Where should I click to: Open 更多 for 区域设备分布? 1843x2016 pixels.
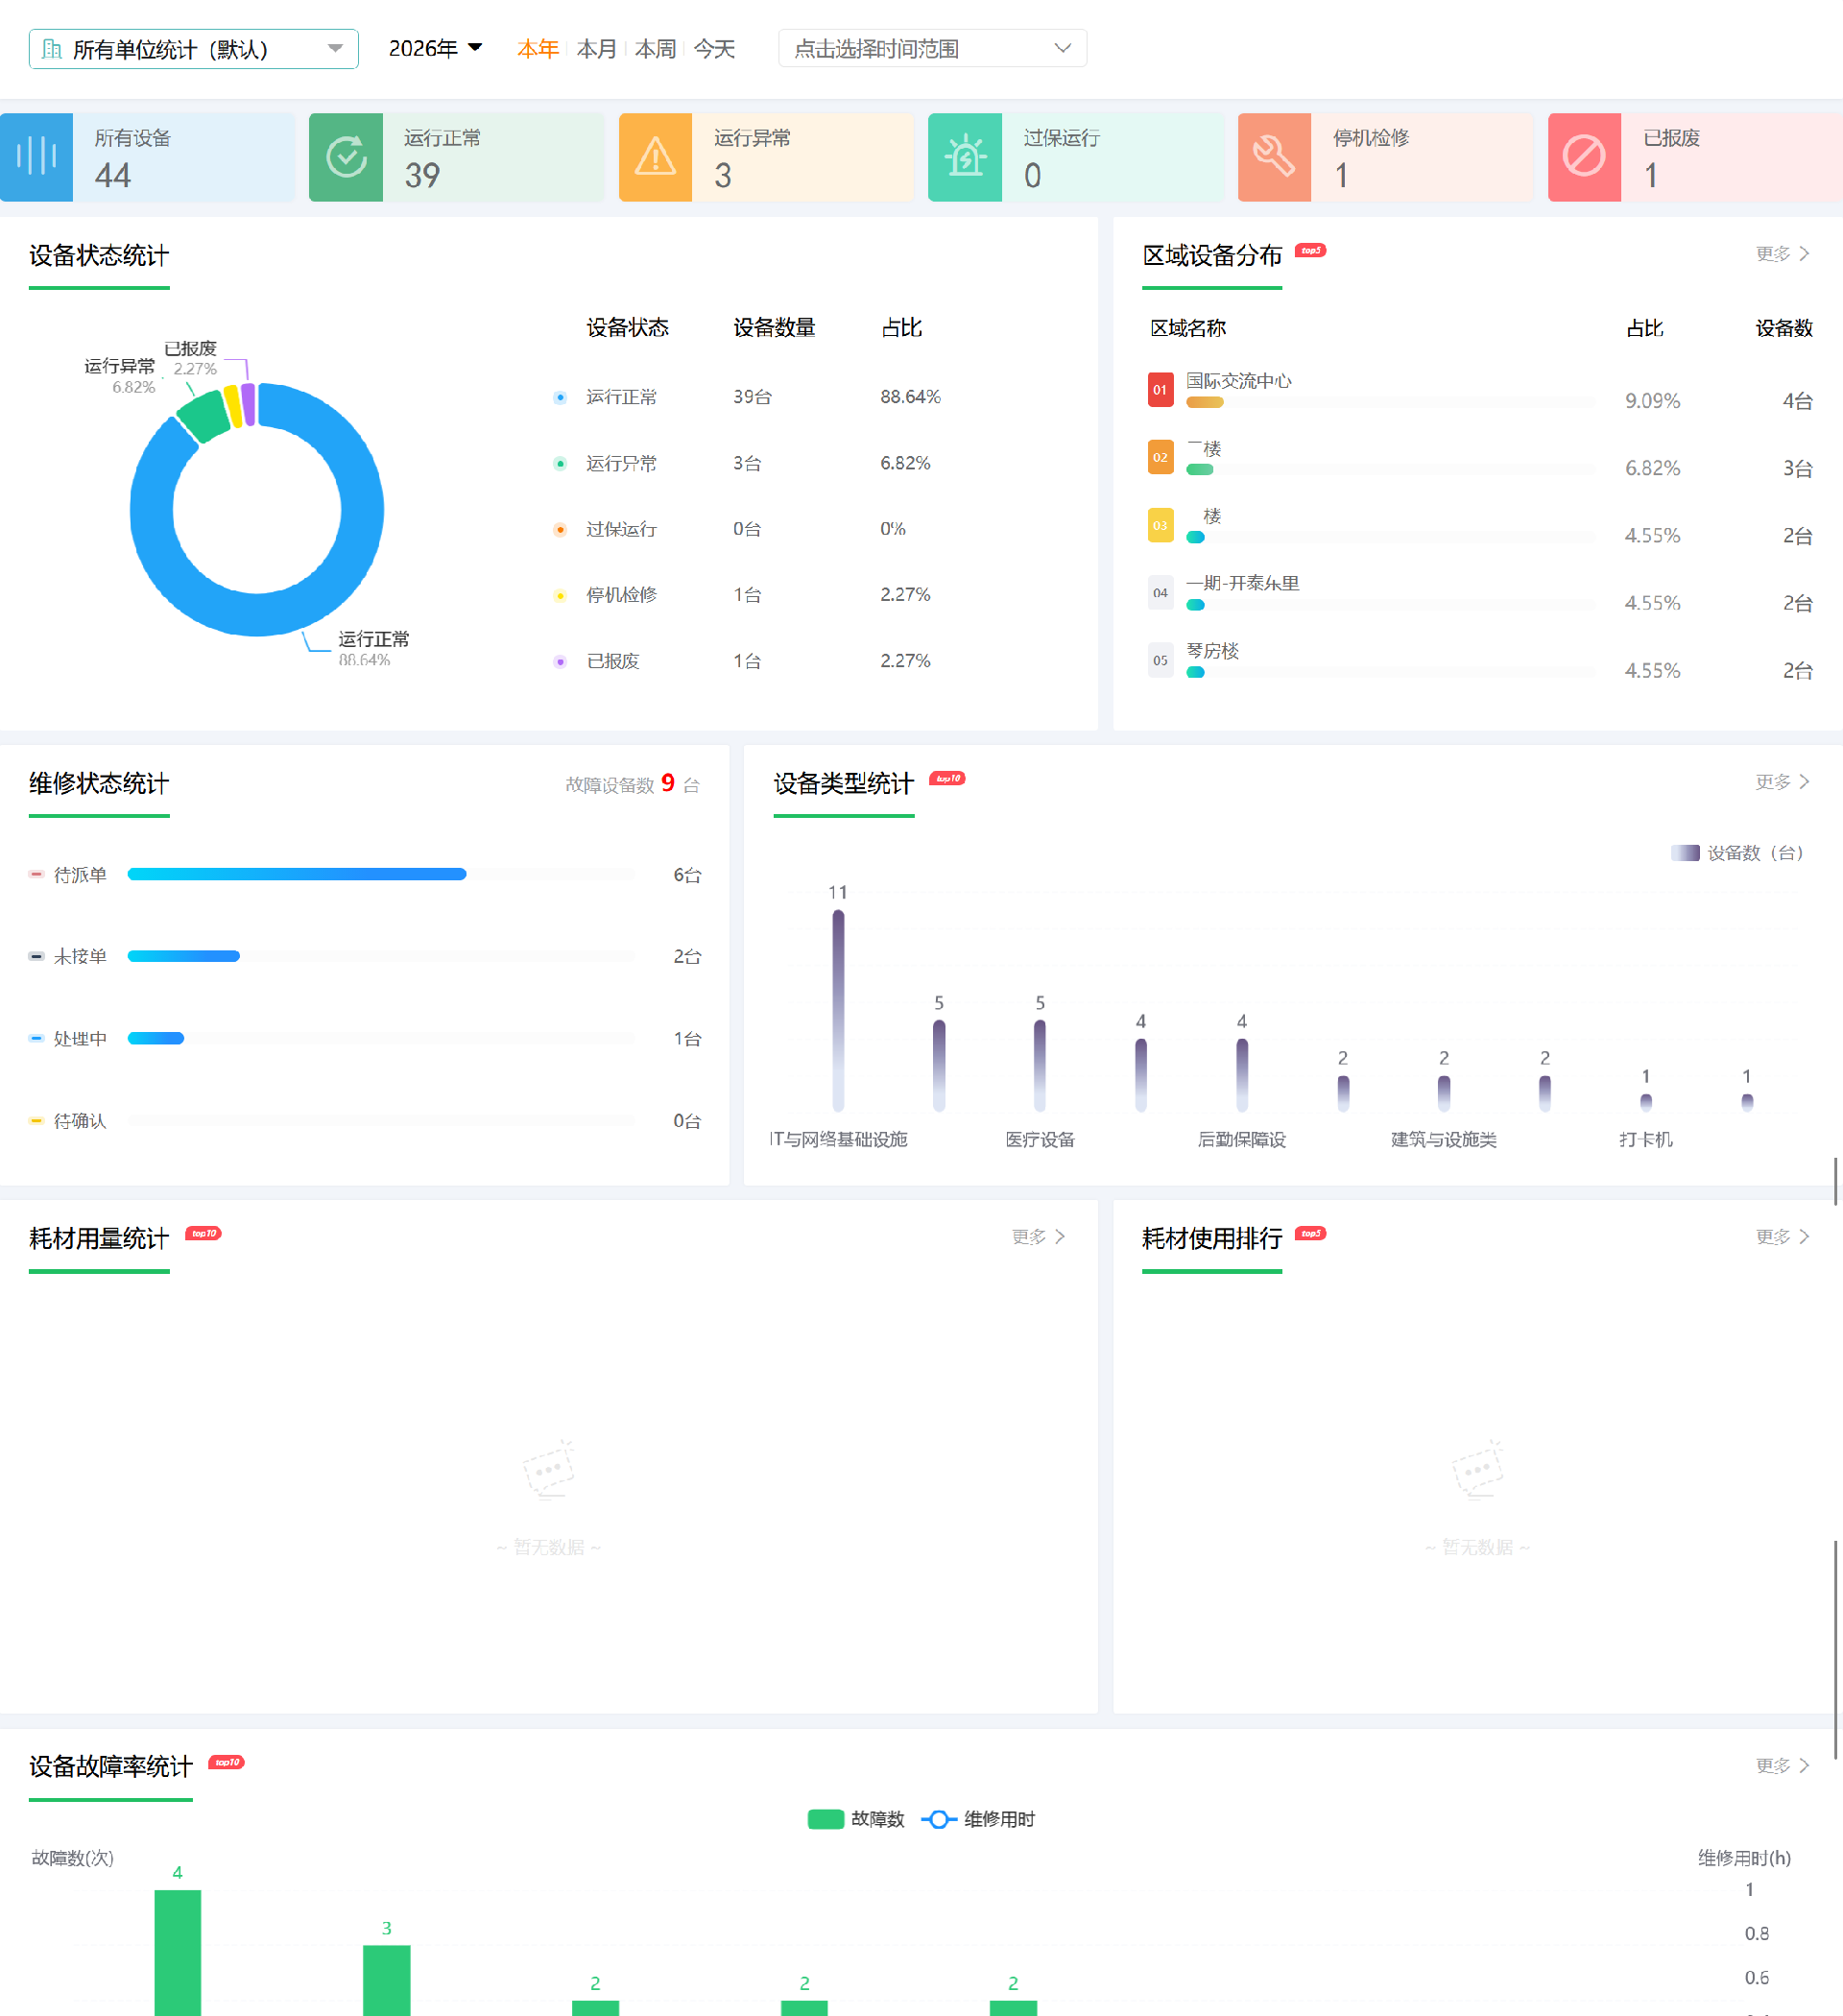coord(1782,254)
